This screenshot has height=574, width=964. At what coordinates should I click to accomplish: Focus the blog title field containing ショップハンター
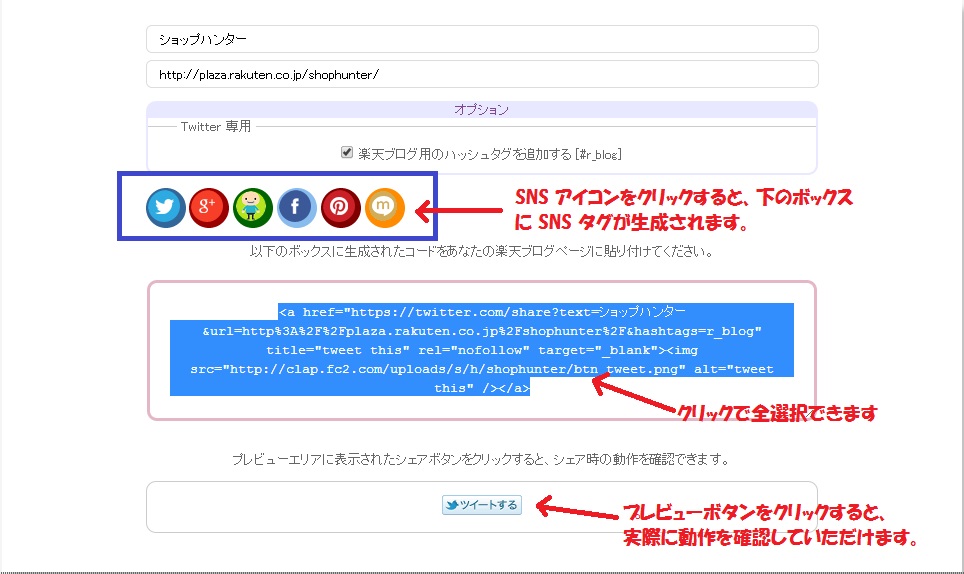click(482, 39)
